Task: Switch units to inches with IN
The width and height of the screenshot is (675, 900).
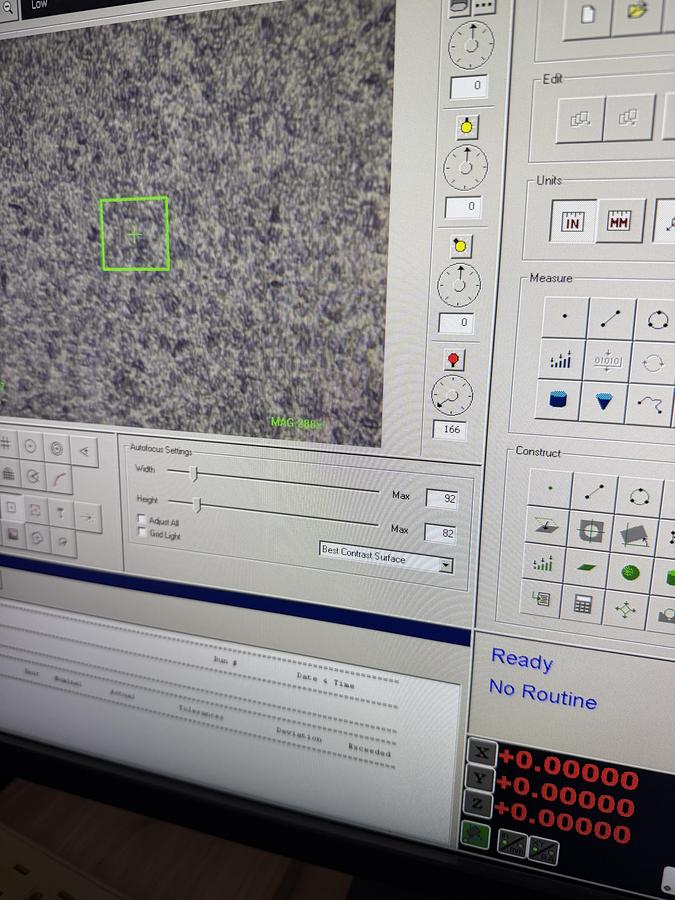Action: (x=573, y=222)
